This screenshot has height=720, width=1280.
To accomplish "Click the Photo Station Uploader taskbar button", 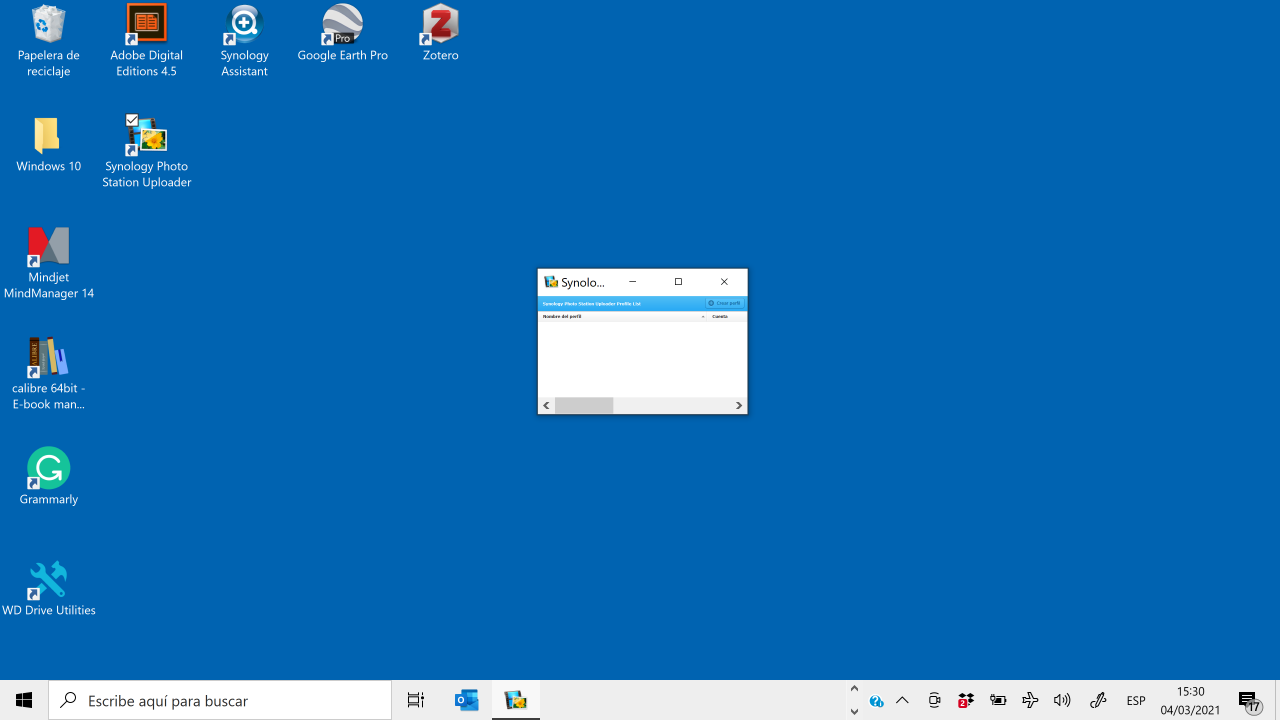I will 516,700.
